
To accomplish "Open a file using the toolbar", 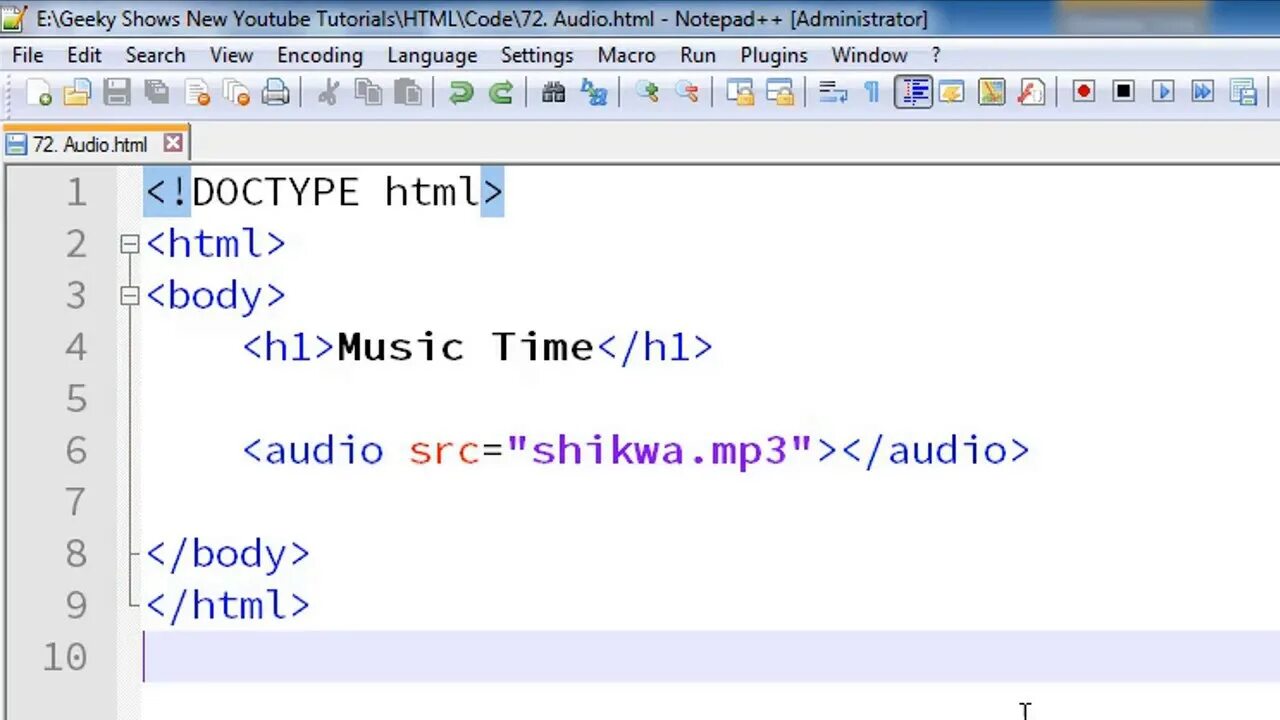I will [78, 92].
